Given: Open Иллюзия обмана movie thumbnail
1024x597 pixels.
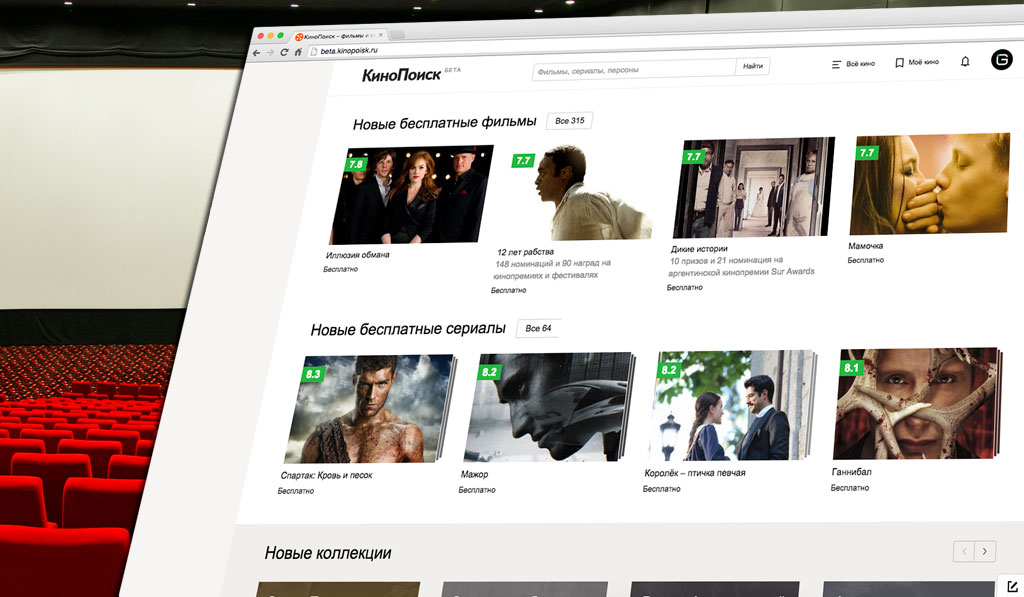Looking at the screenshot, I should 411,195.
